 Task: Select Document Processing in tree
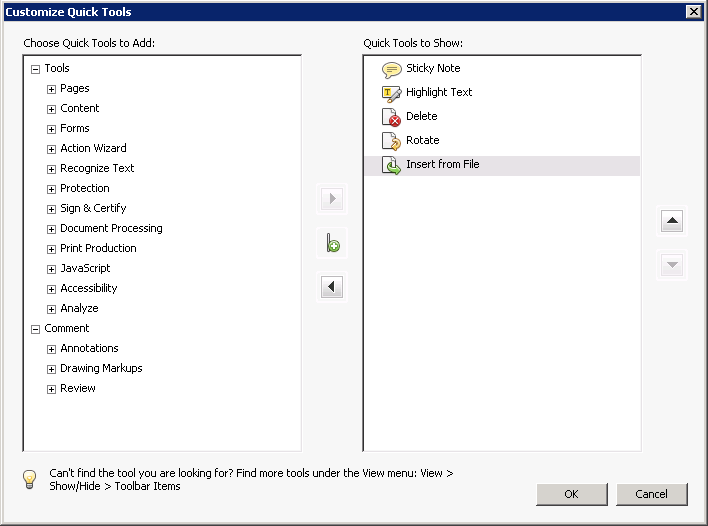(x=111, y=228)
